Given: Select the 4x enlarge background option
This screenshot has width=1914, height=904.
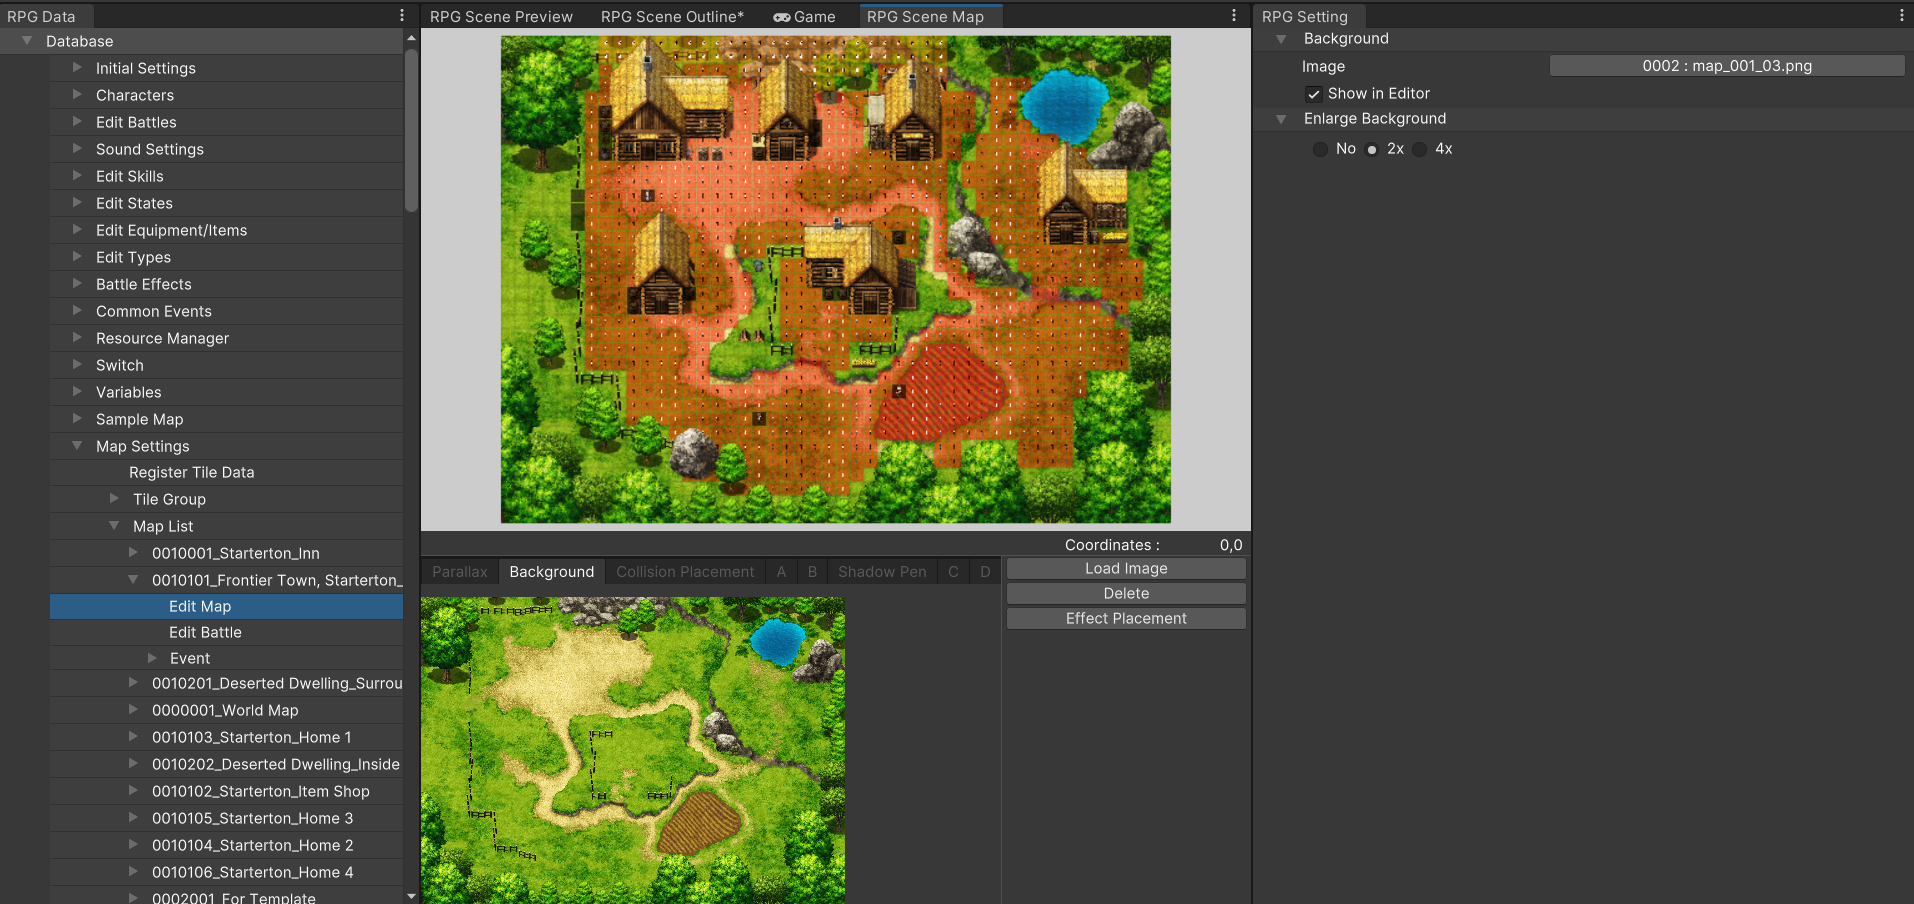Looking at the screenshot, I should tap(1420, 149).
